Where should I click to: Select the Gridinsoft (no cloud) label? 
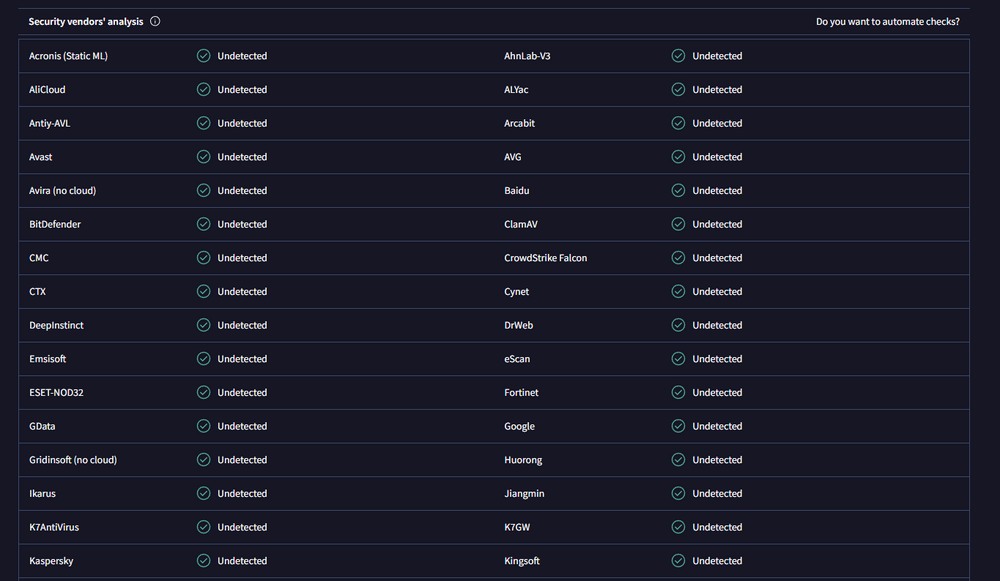(73, 460)
